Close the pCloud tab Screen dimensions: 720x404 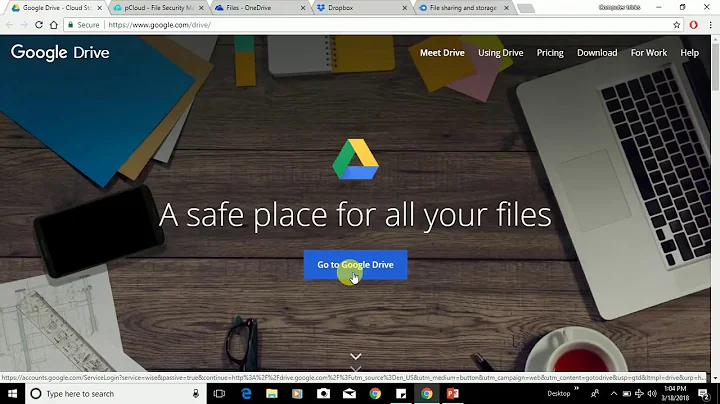click(201, 8)
